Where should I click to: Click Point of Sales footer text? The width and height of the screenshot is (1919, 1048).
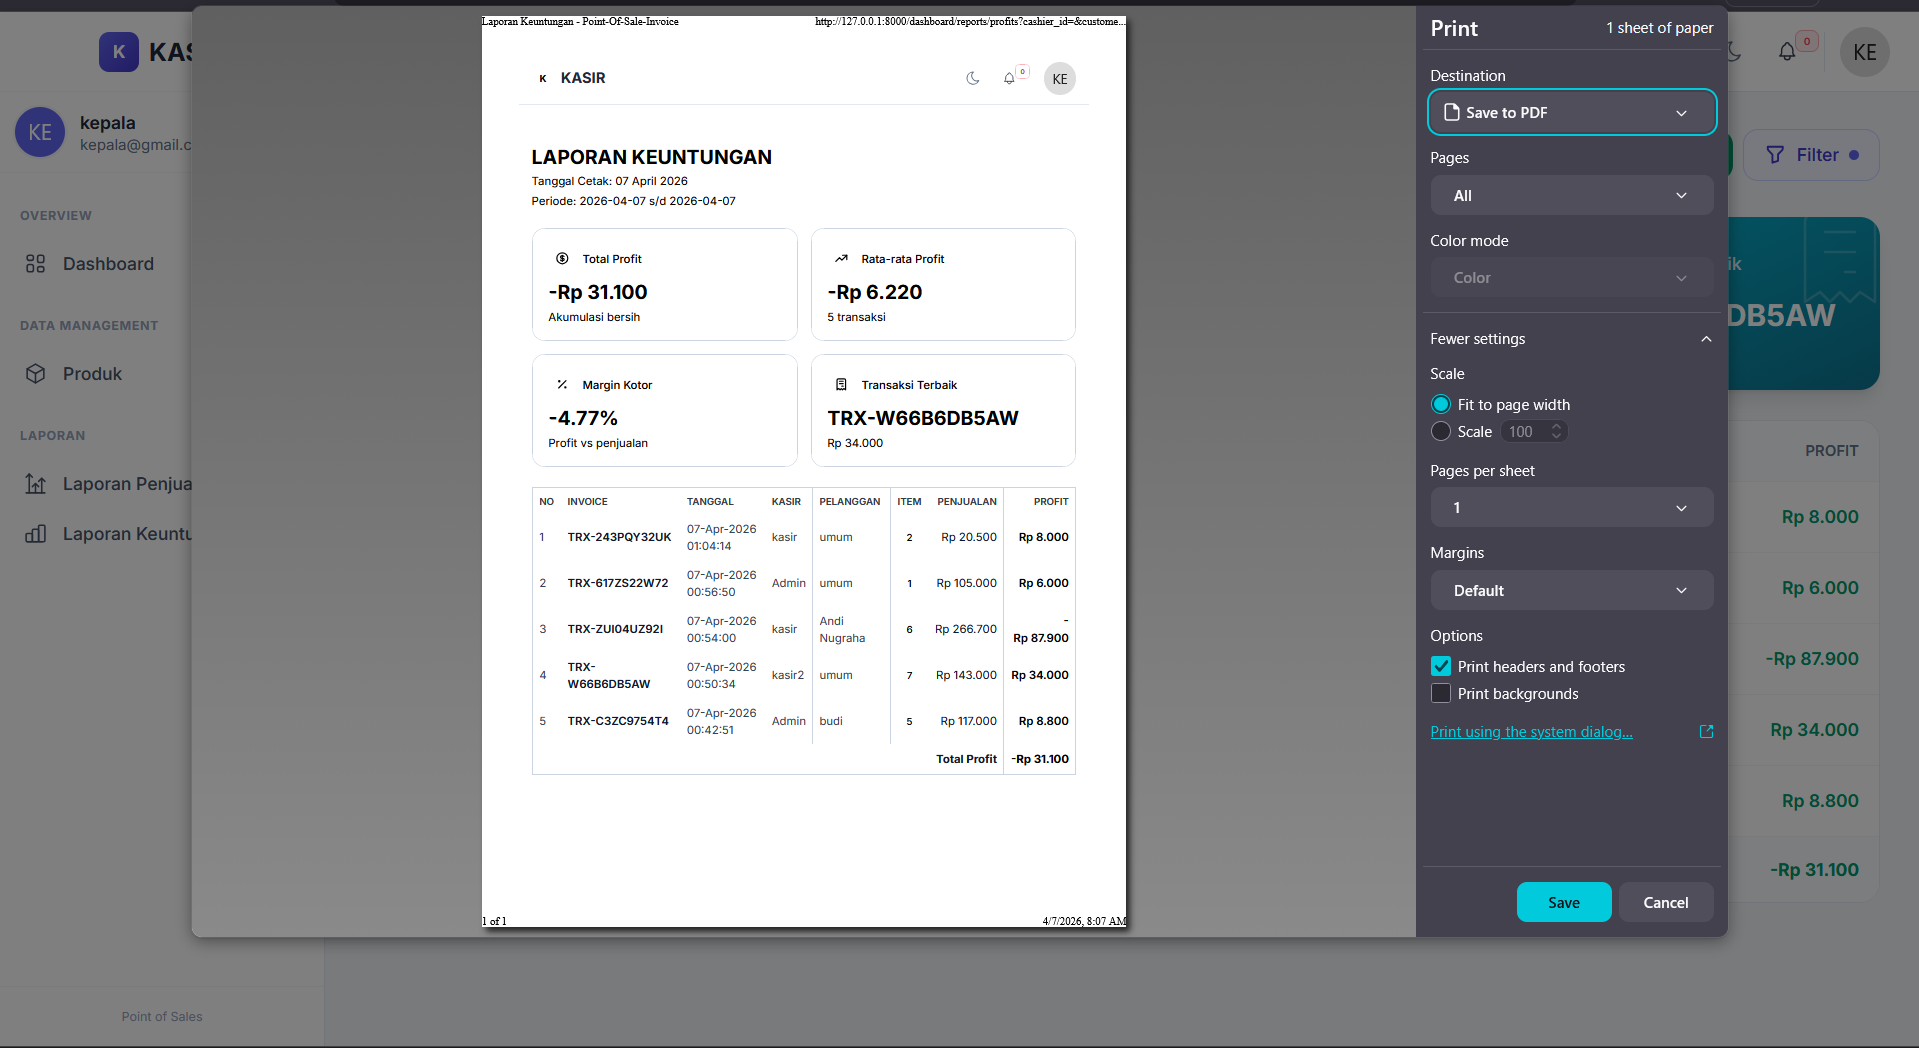(162, 1017)
